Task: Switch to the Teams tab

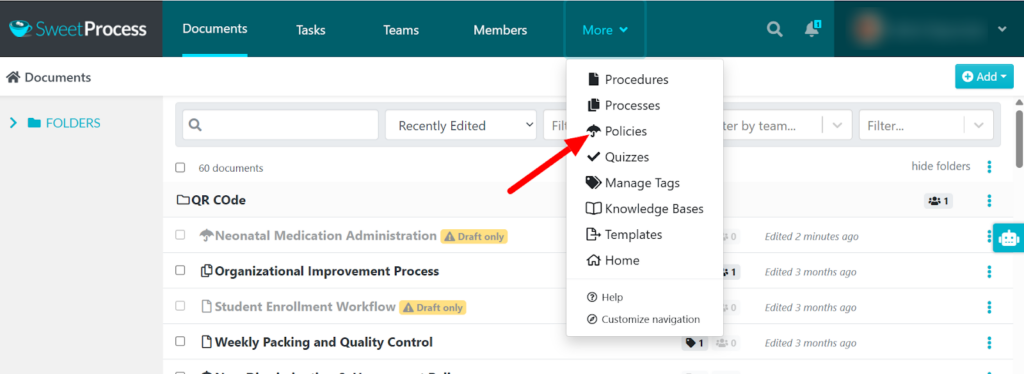Action: click(401, 30)
